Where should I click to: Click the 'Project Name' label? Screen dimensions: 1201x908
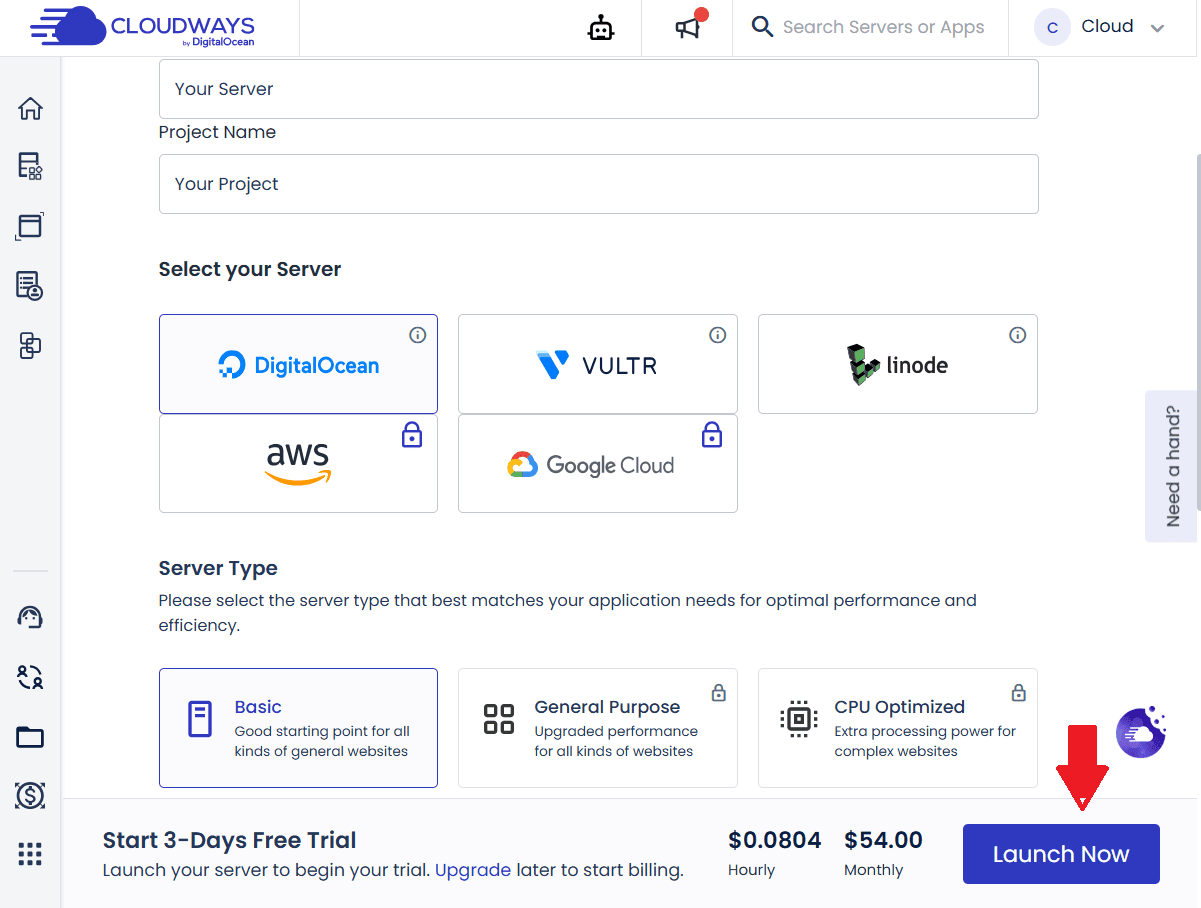[x=217, y=132]
